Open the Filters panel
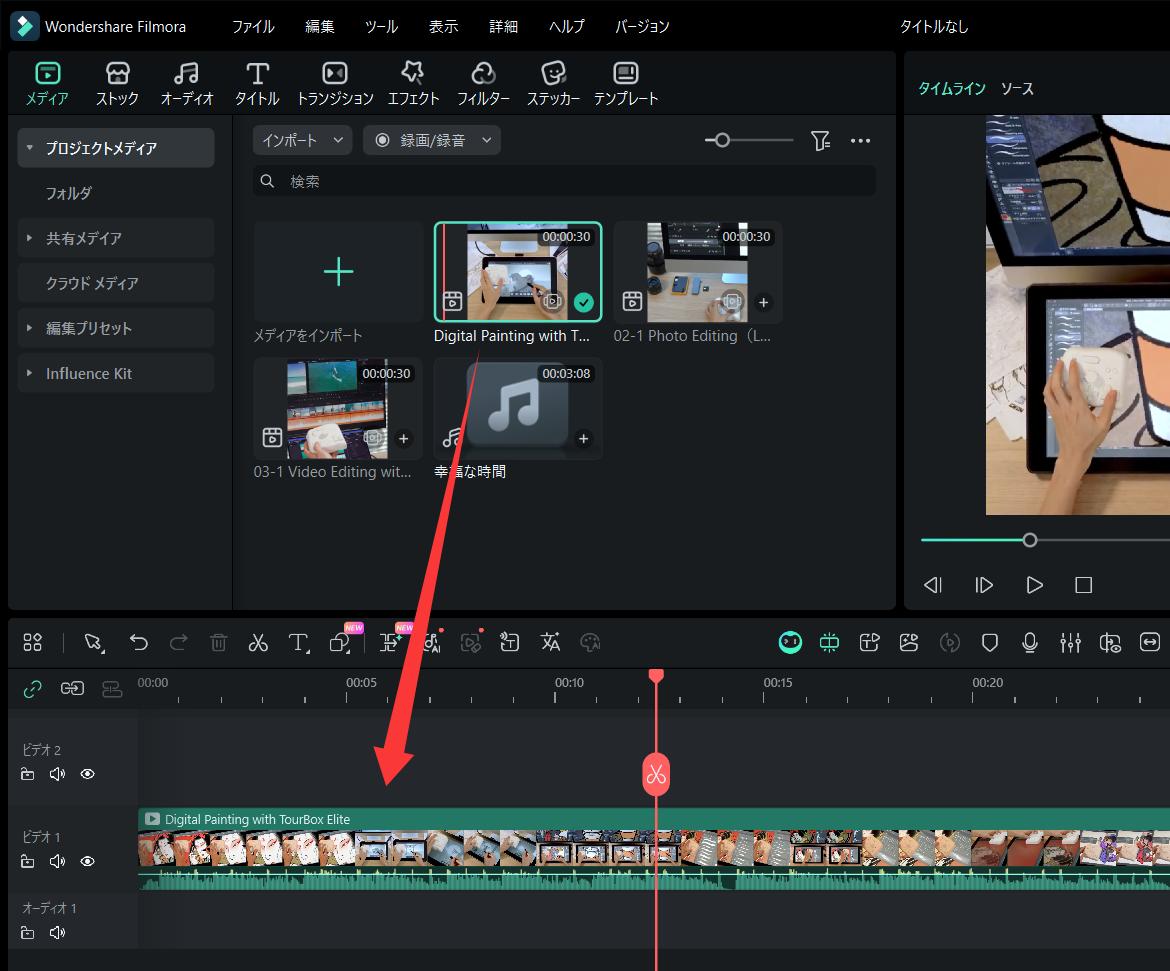The height and width of the screenshot is (971, 1170). [483, 83]
